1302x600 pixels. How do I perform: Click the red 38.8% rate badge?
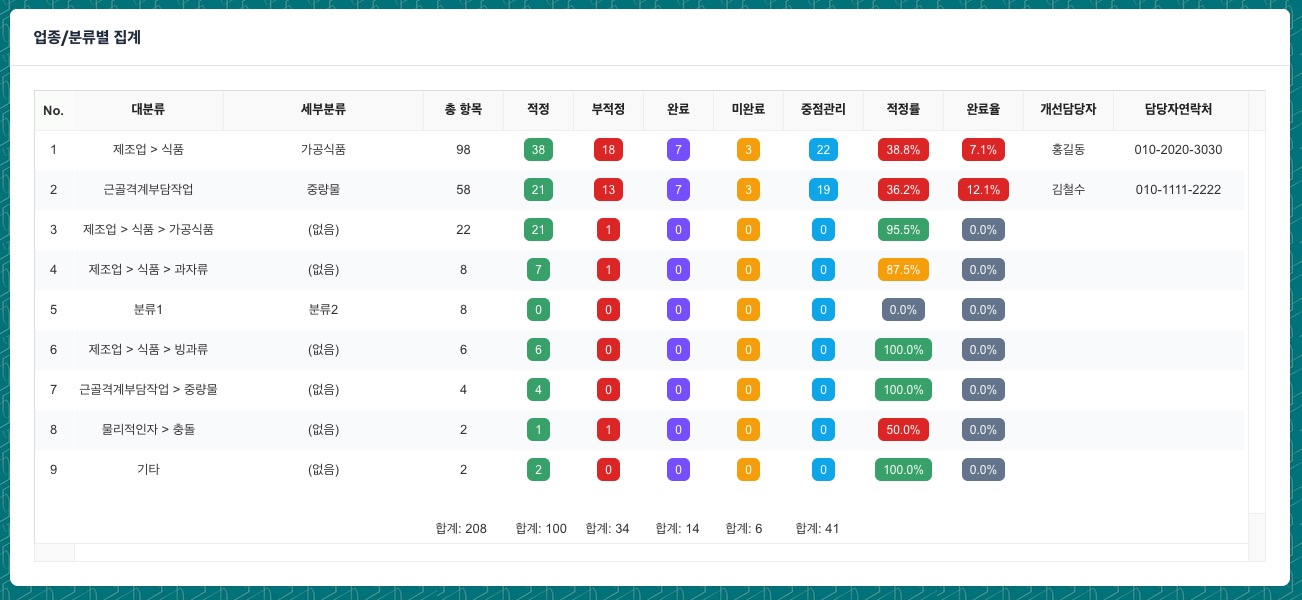coord(903,150)
